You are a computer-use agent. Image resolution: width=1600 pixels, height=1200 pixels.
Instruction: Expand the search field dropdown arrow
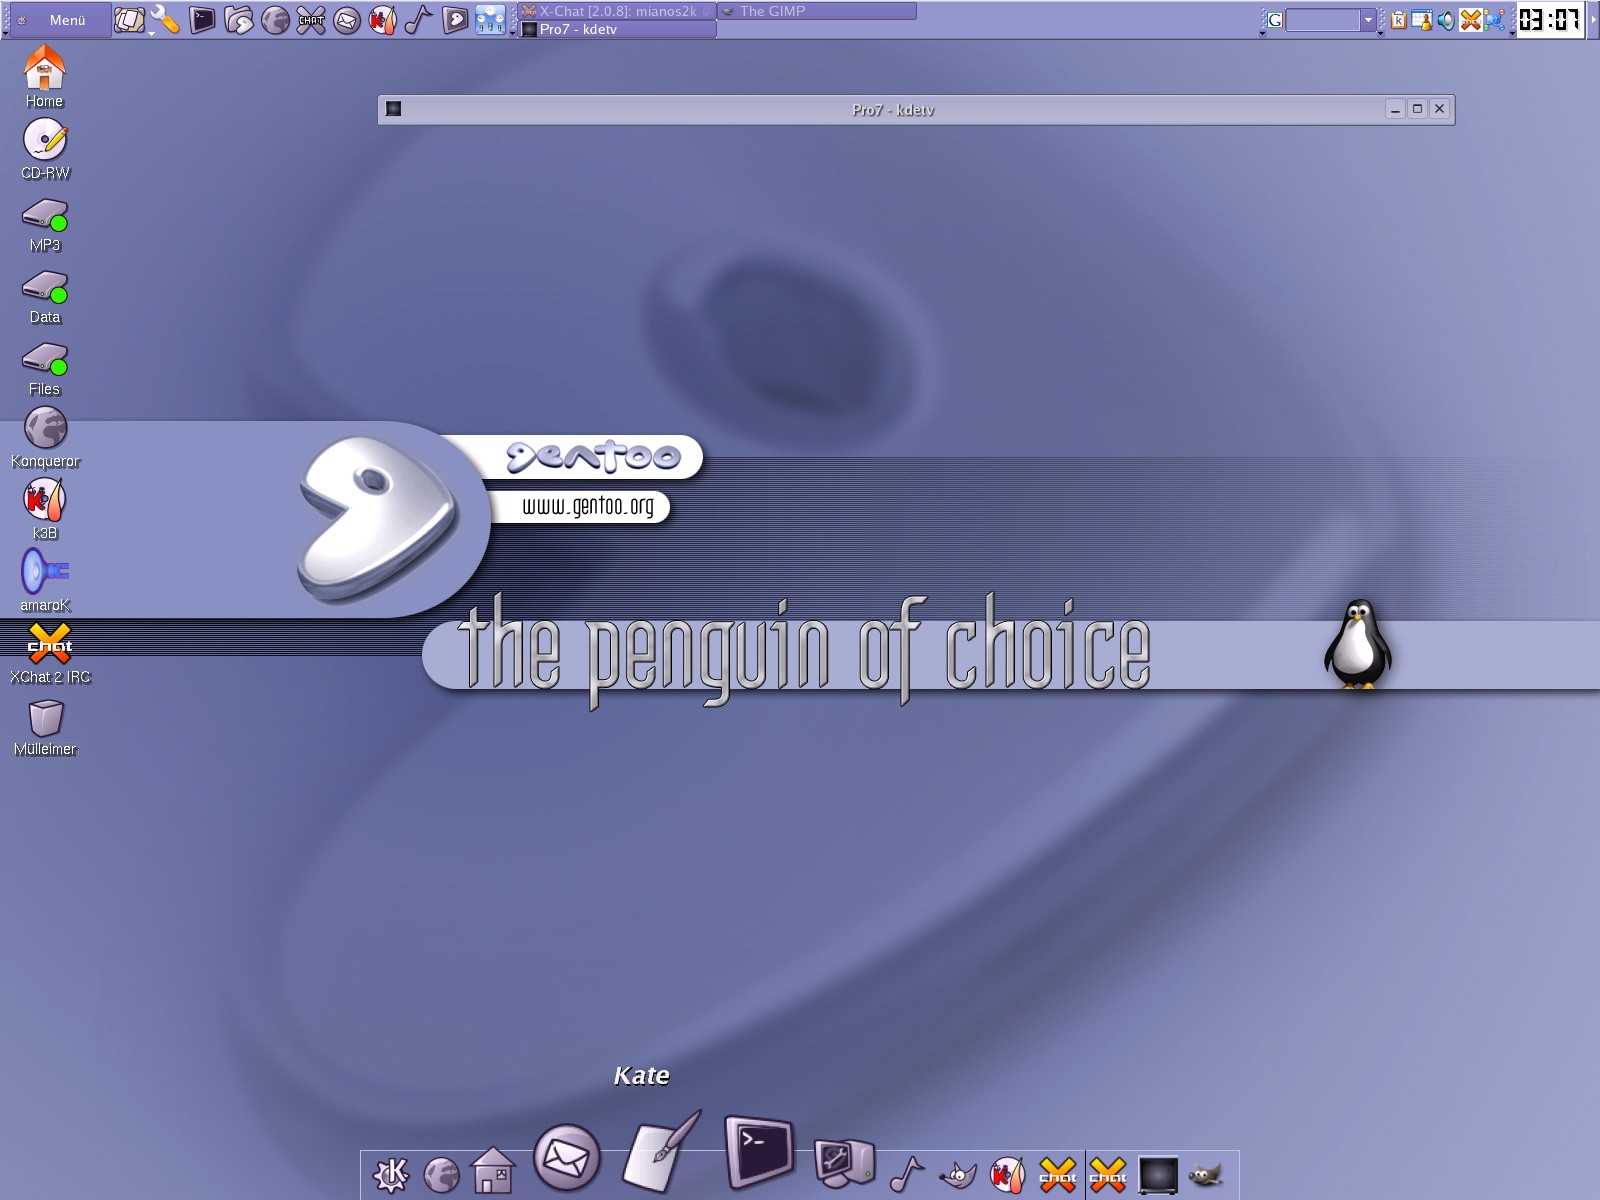(1368, 20)
